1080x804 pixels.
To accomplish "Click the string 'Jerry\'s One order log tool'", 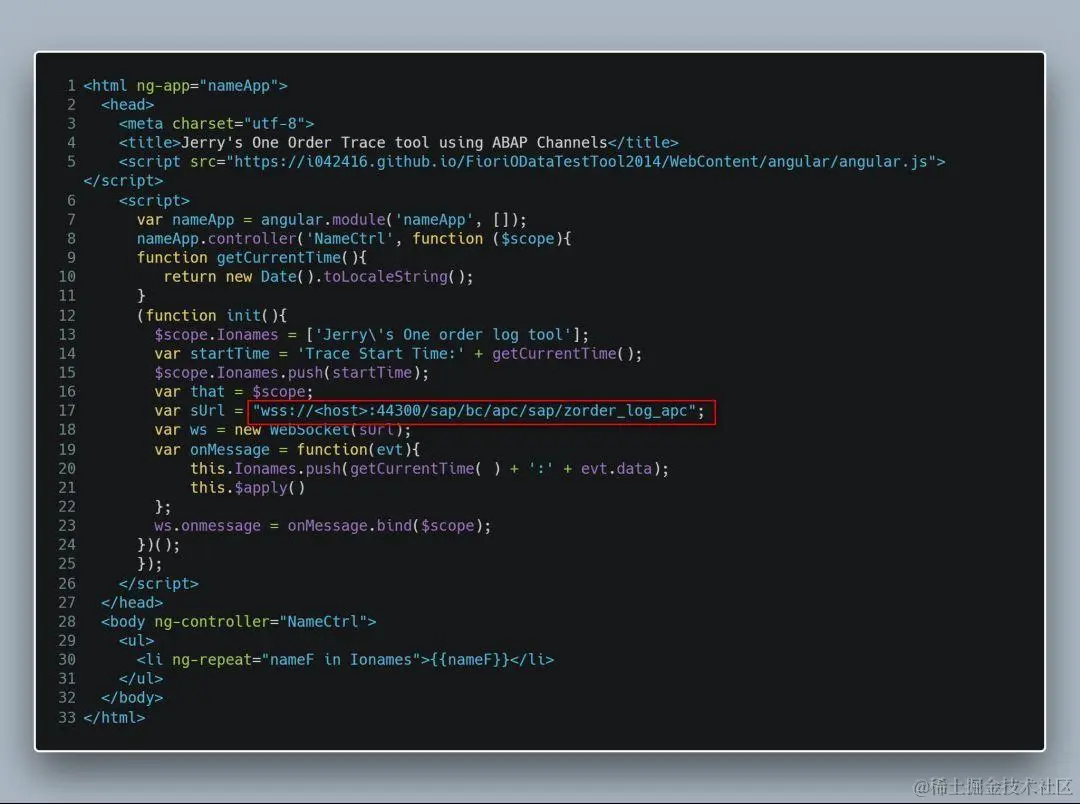I will pos(443,335).
